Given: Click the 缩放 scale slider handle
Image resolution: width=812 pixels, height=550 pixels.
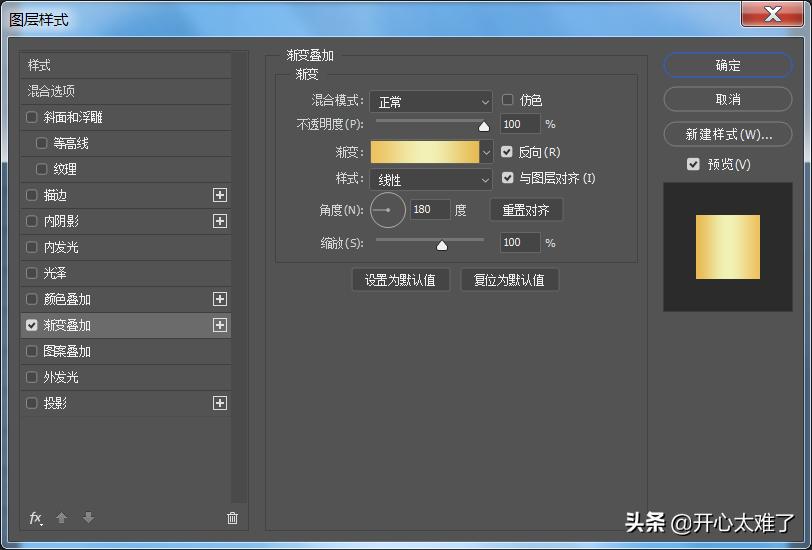Looking at the screenshot, I should point(442,245).
